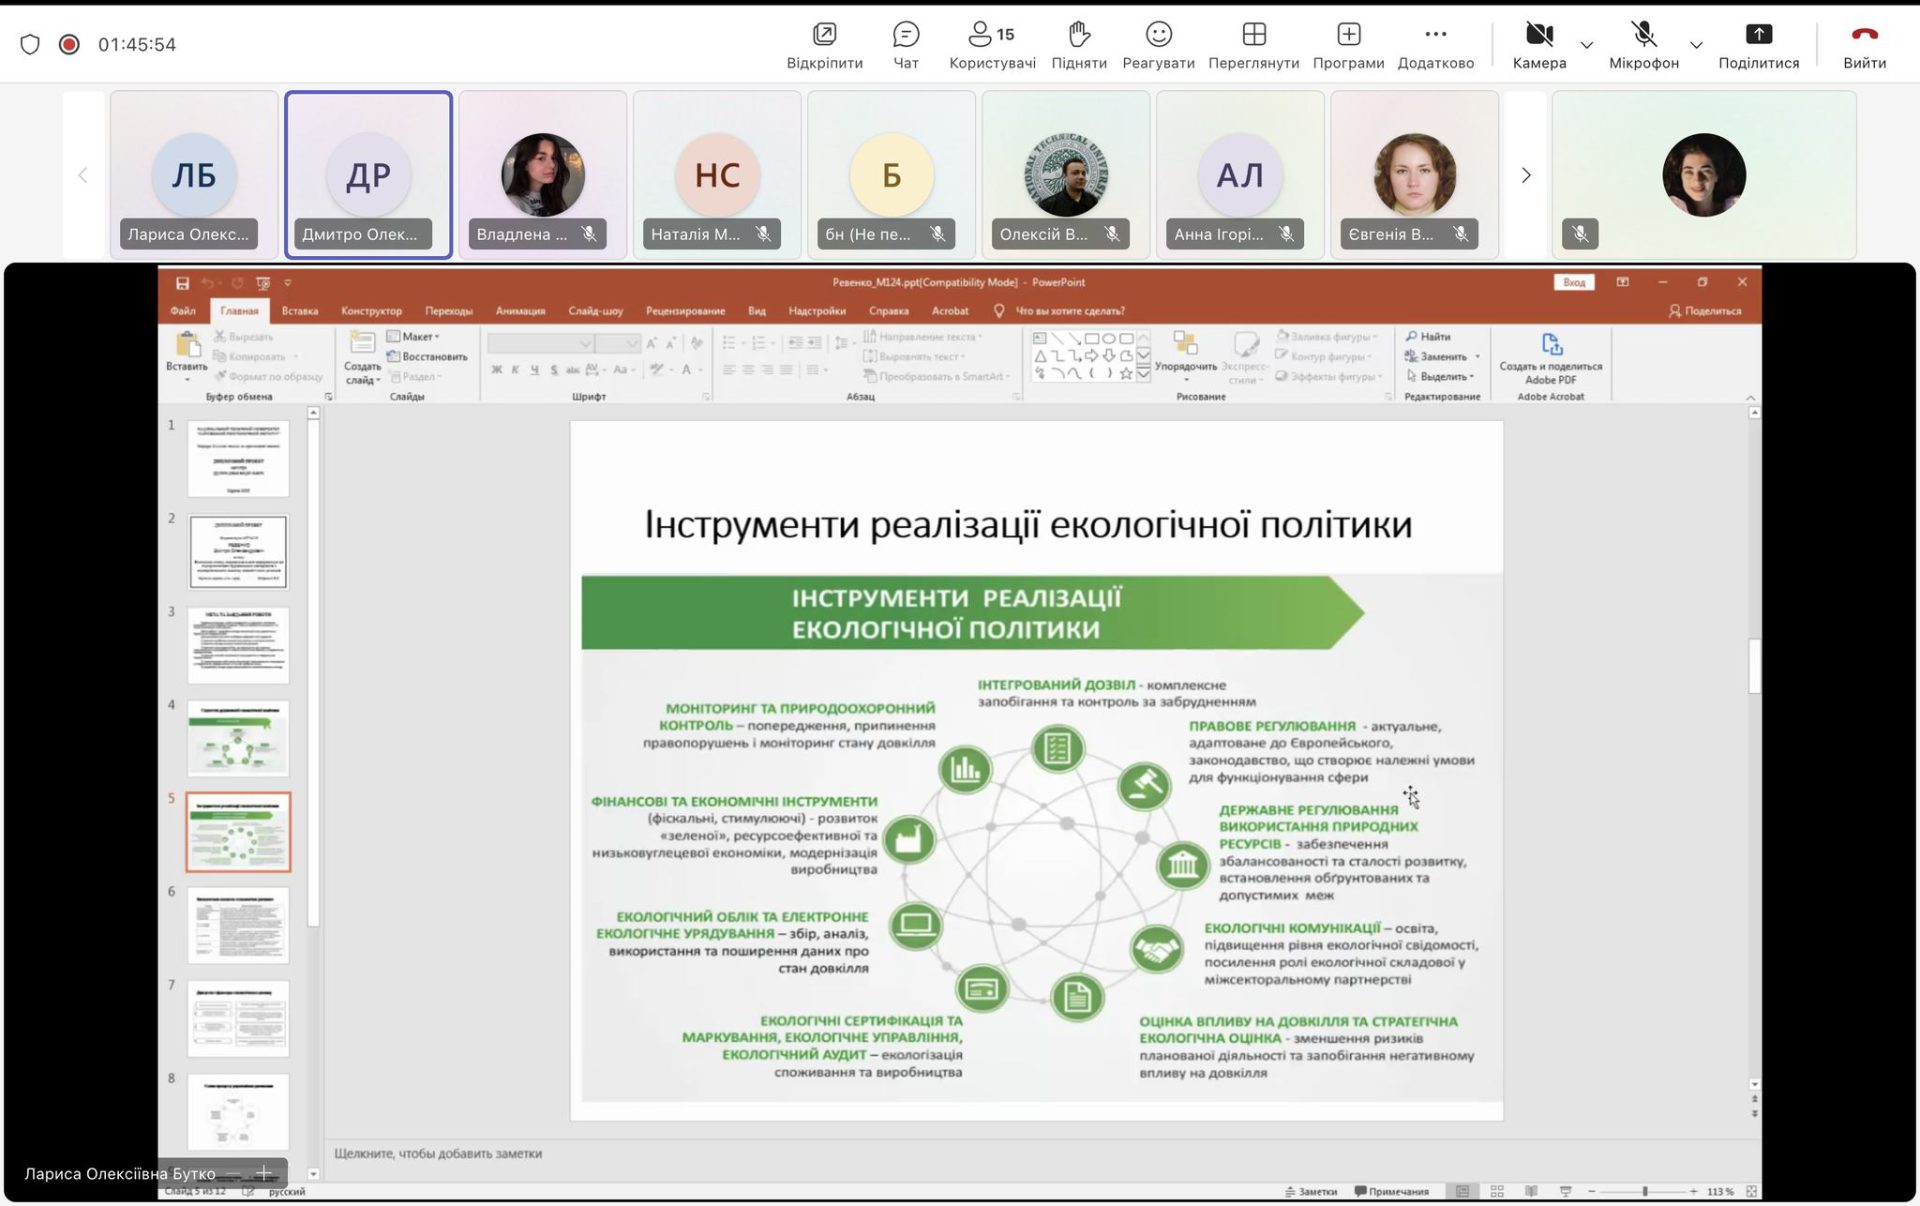This screenshot has height=1206, width=1920.
Task: Click the recording indicator icon
Action: tap(69, 44)
